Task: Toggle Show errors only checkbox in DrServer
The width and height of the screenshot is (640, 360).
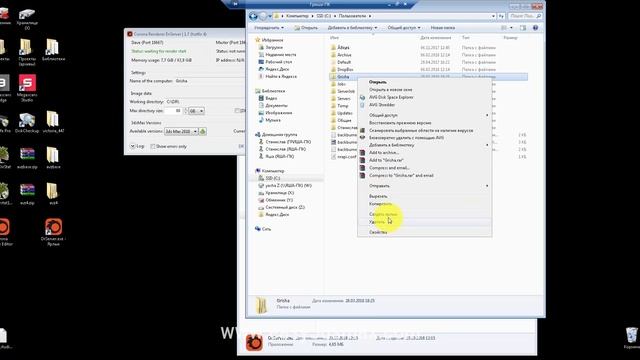Action: click(x=153, y=146)
